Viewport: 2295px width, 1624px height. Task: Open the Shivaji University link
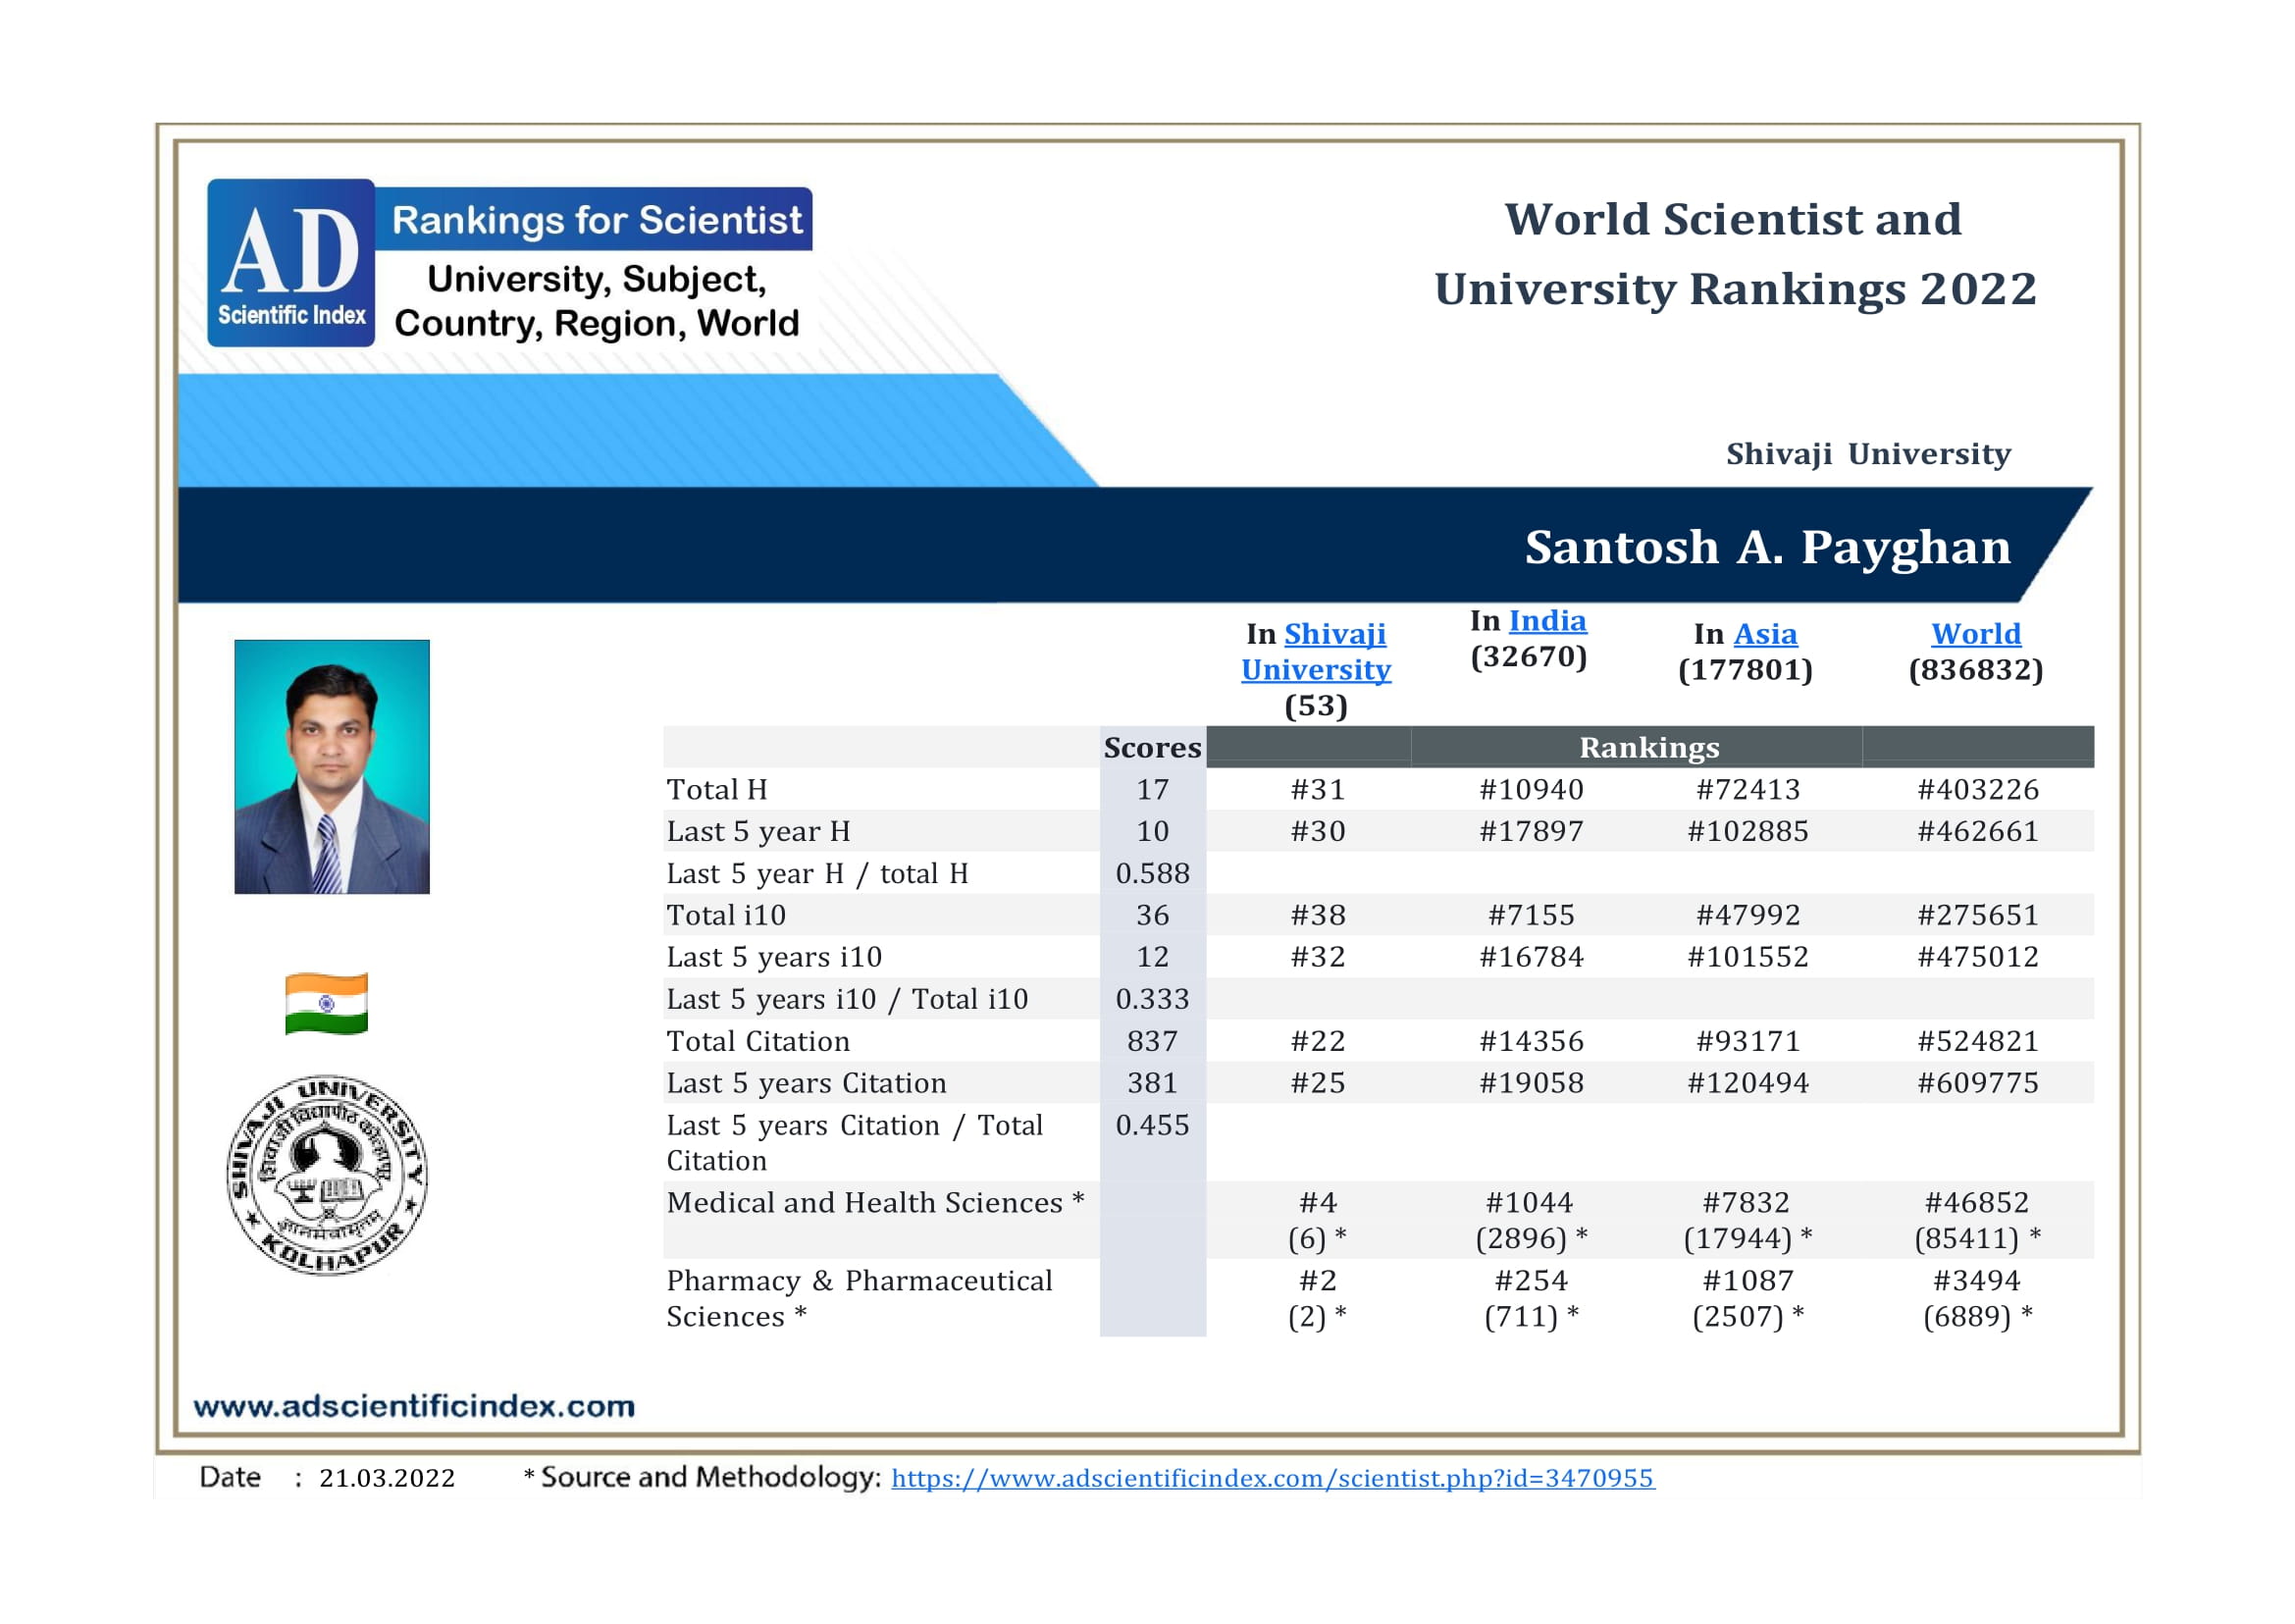1315,652
